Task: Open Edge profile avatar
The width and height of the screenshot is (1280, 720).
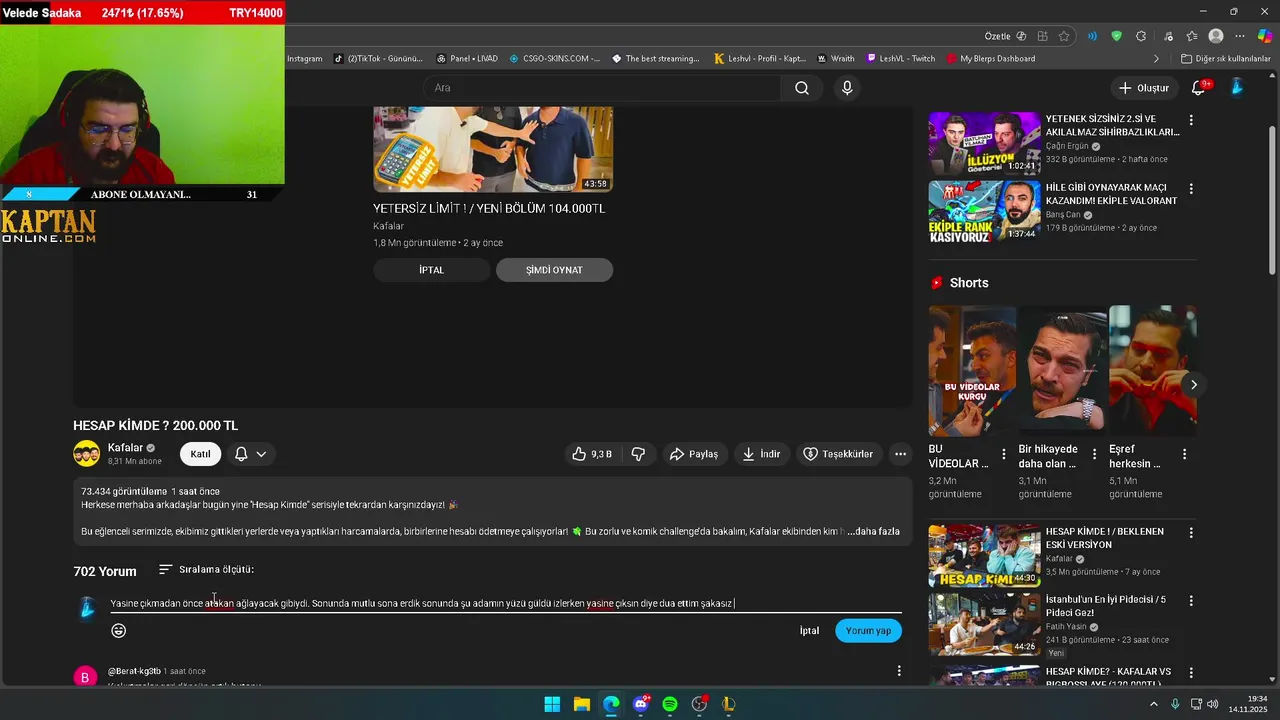Action: click(x=1216, y=36)
